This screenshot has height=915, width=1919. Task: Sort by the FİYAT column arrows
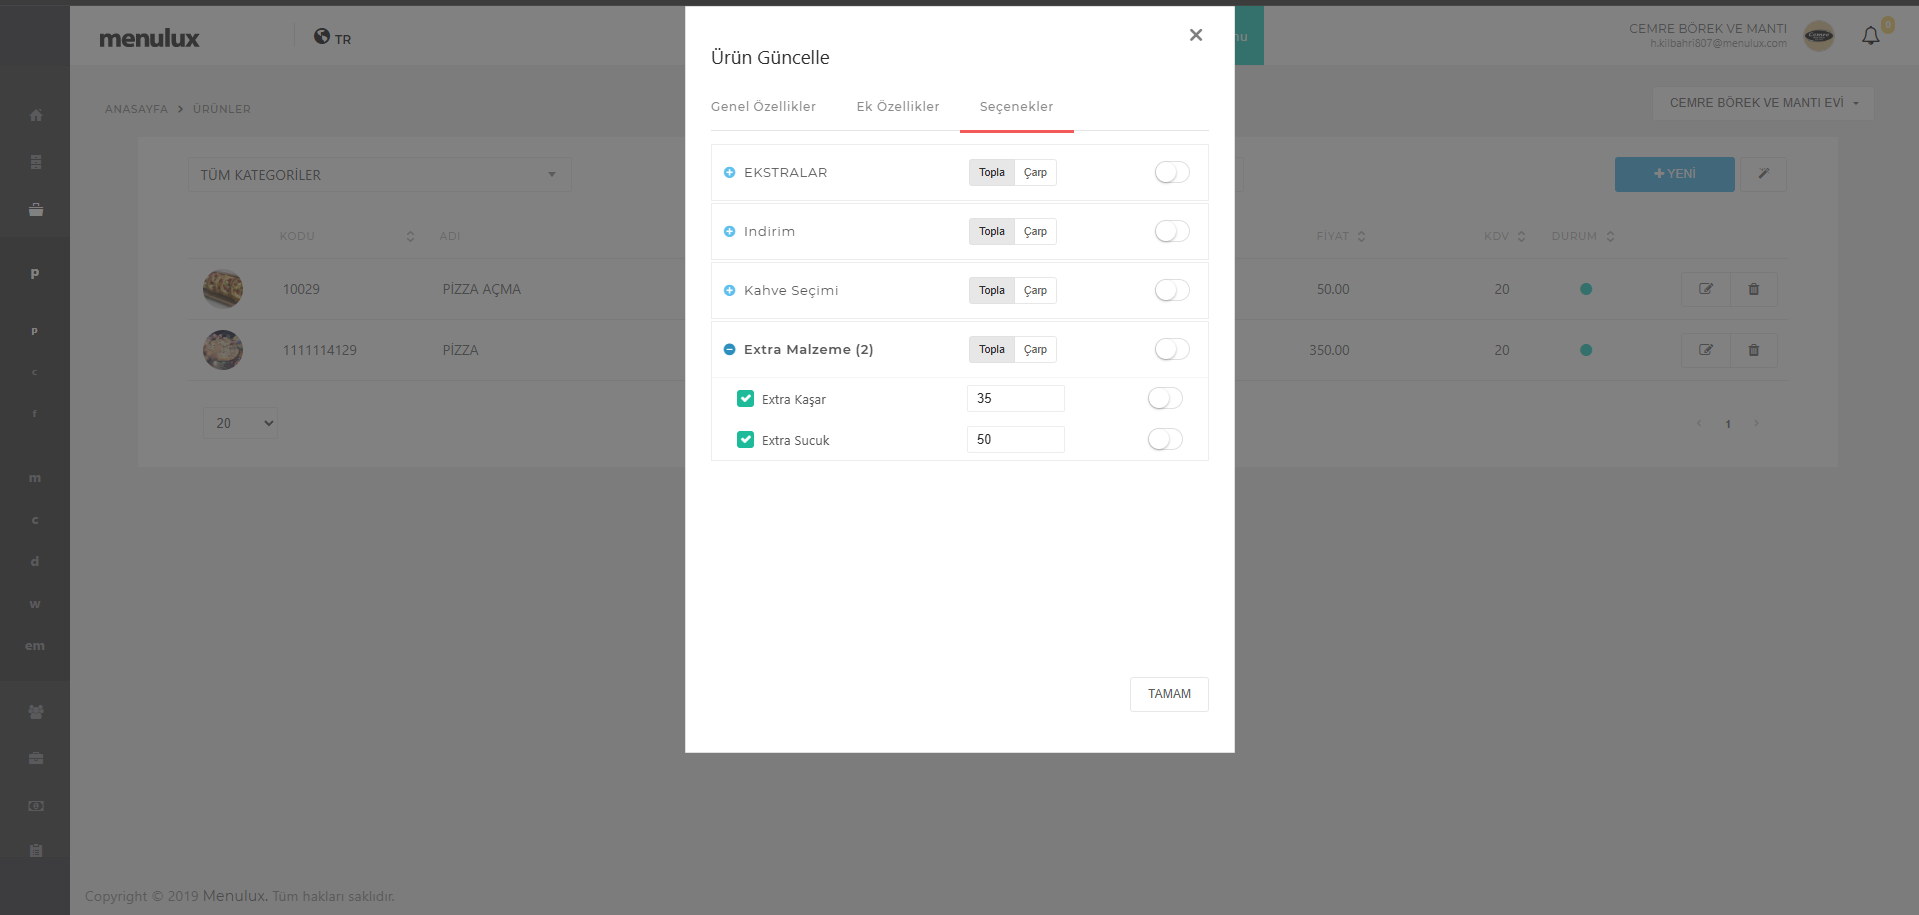(1361, 236)
